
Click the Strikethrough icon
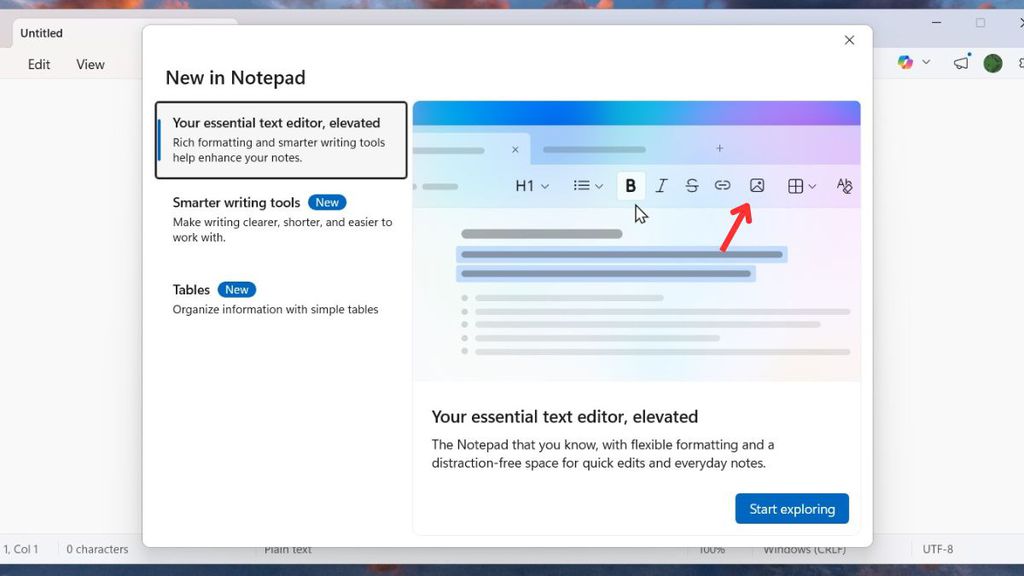pyautogui.click(x=692, y=186)
